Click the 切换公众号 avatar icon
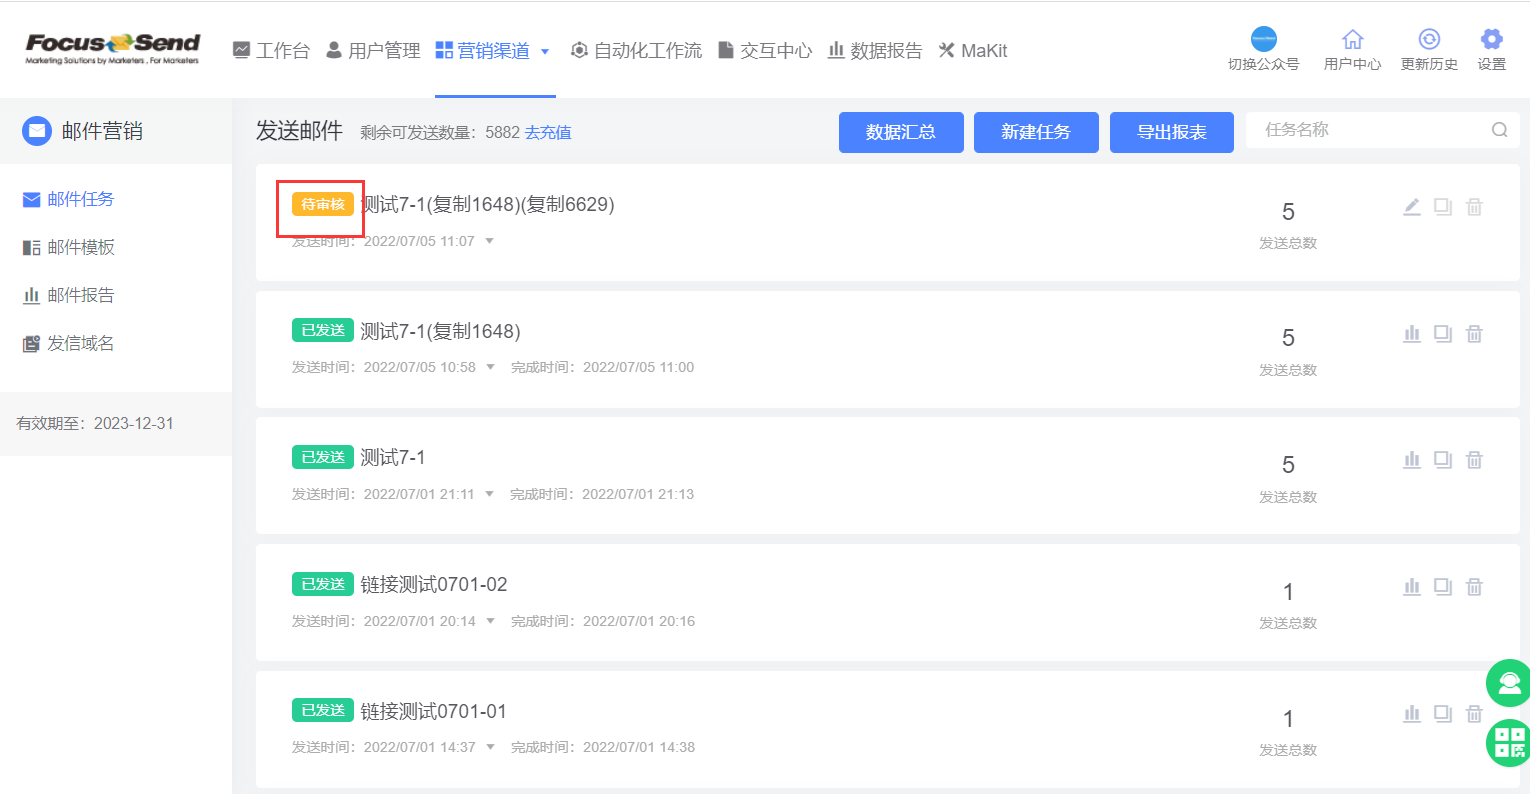This screenshot has width=1530, height=794. coord(1264,39)
